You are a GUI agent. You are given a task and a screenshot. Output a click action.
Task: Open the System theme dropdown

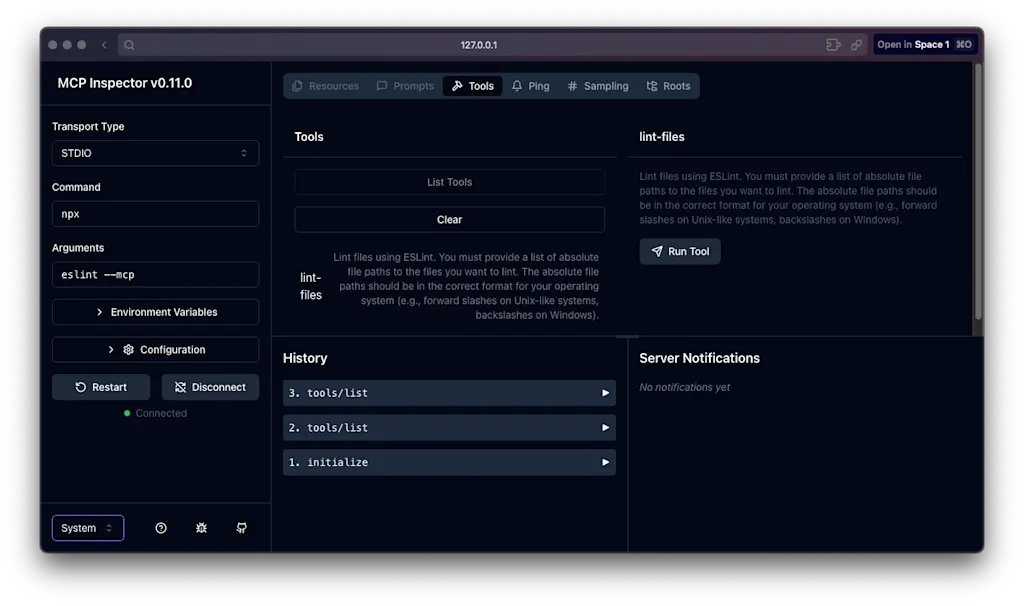point(88,528)
